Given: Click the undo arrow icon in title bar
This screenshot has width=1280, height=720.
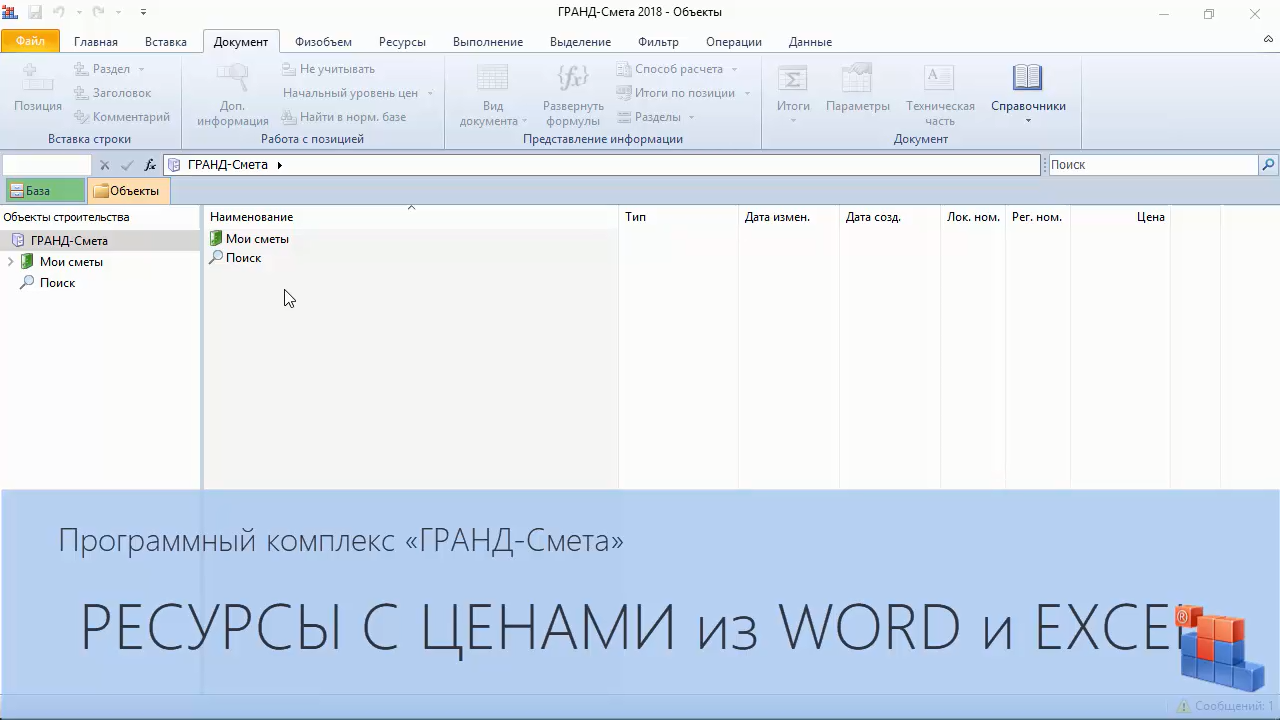Looking at the screenshot, I should click(x=61, y=13).
